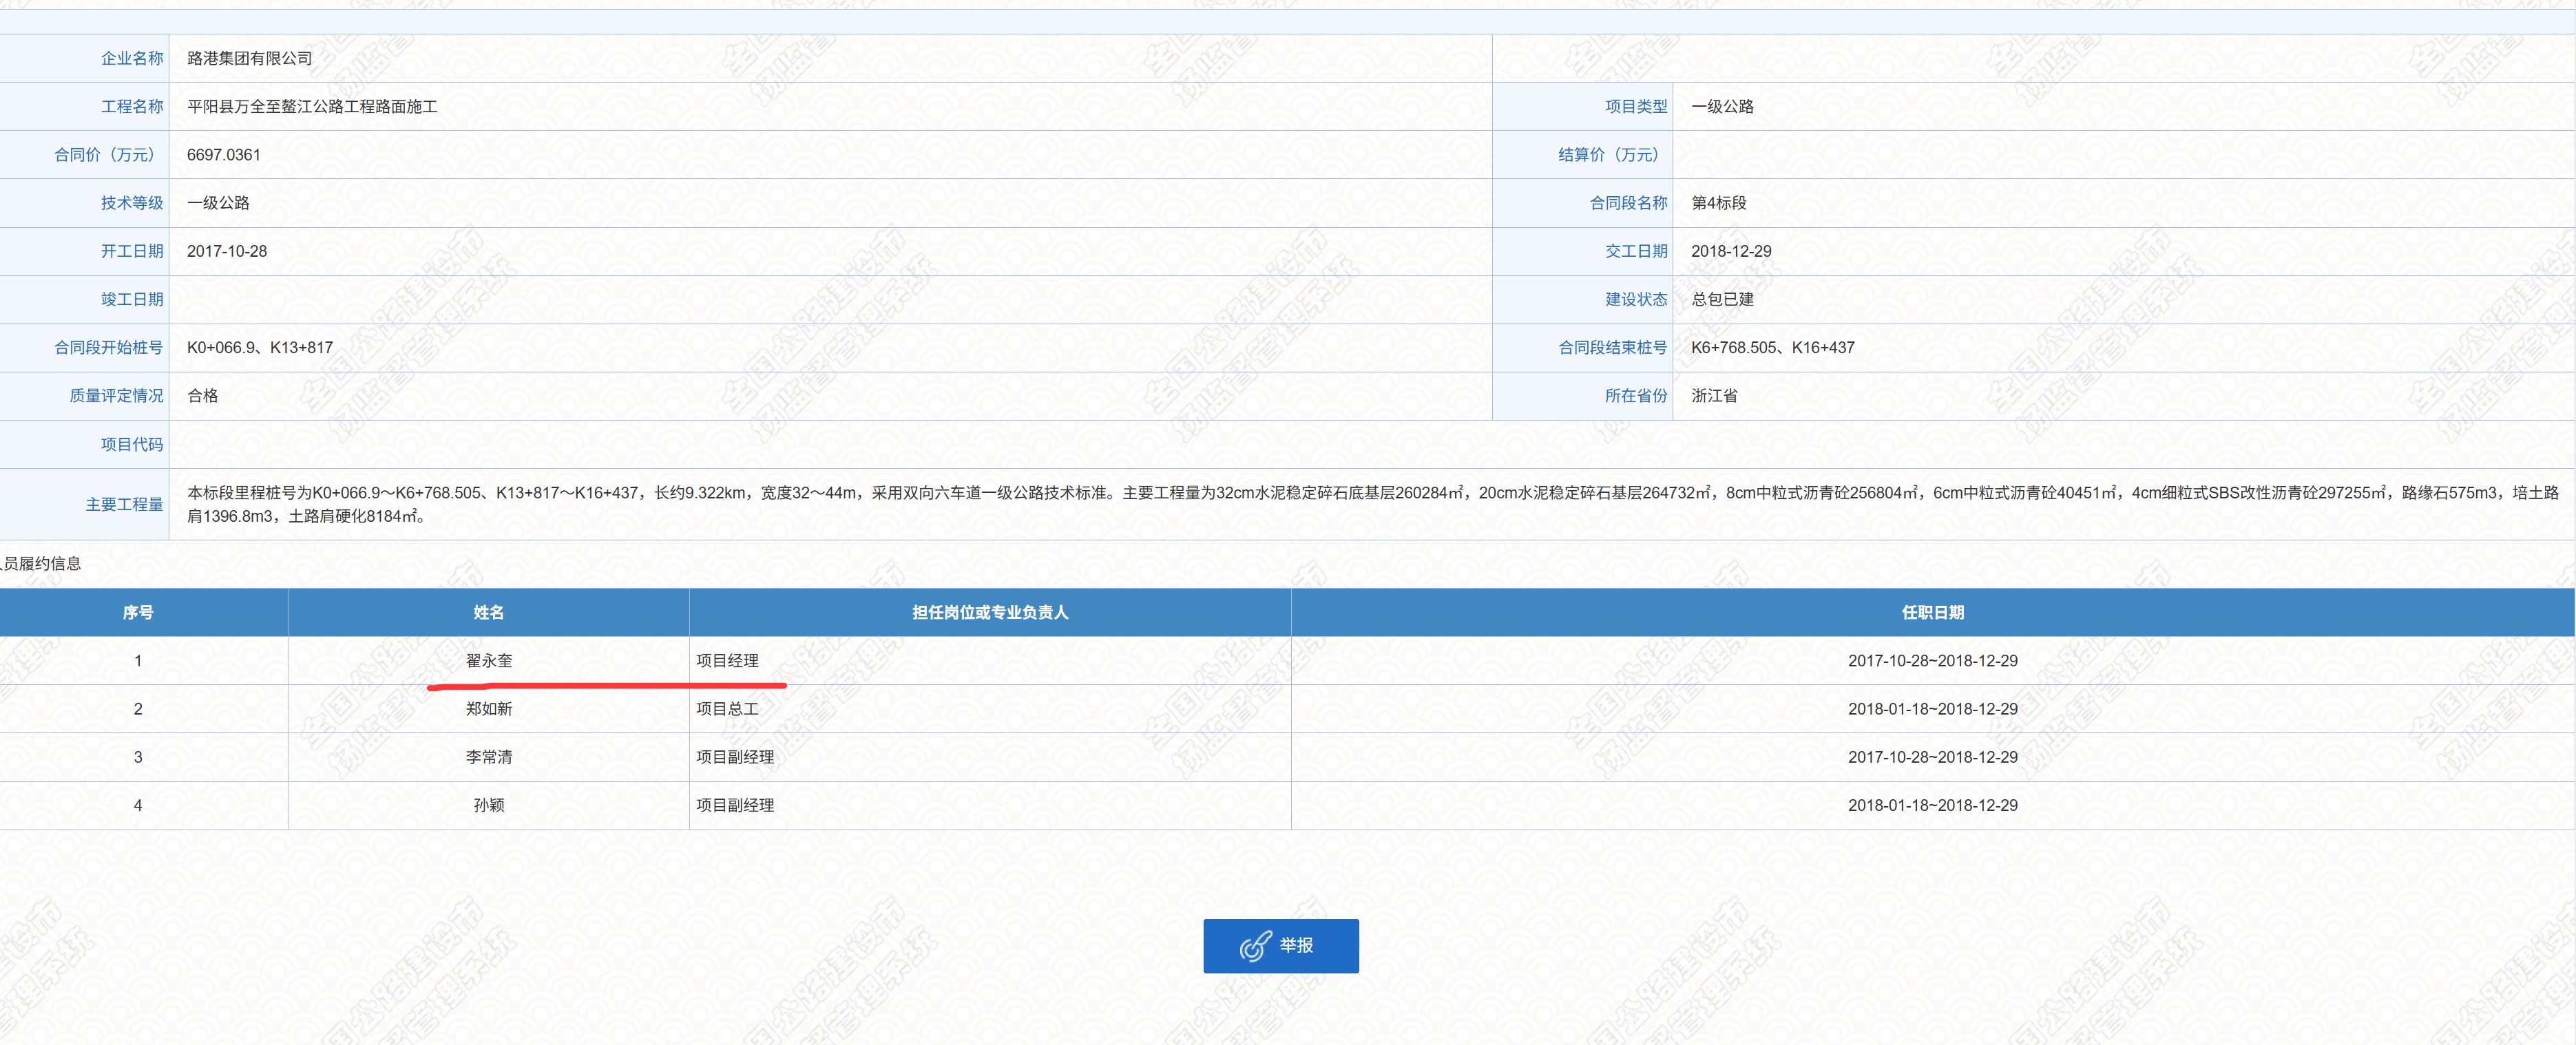
Task: Click the 序号 column header
Action: click(138, 612)
